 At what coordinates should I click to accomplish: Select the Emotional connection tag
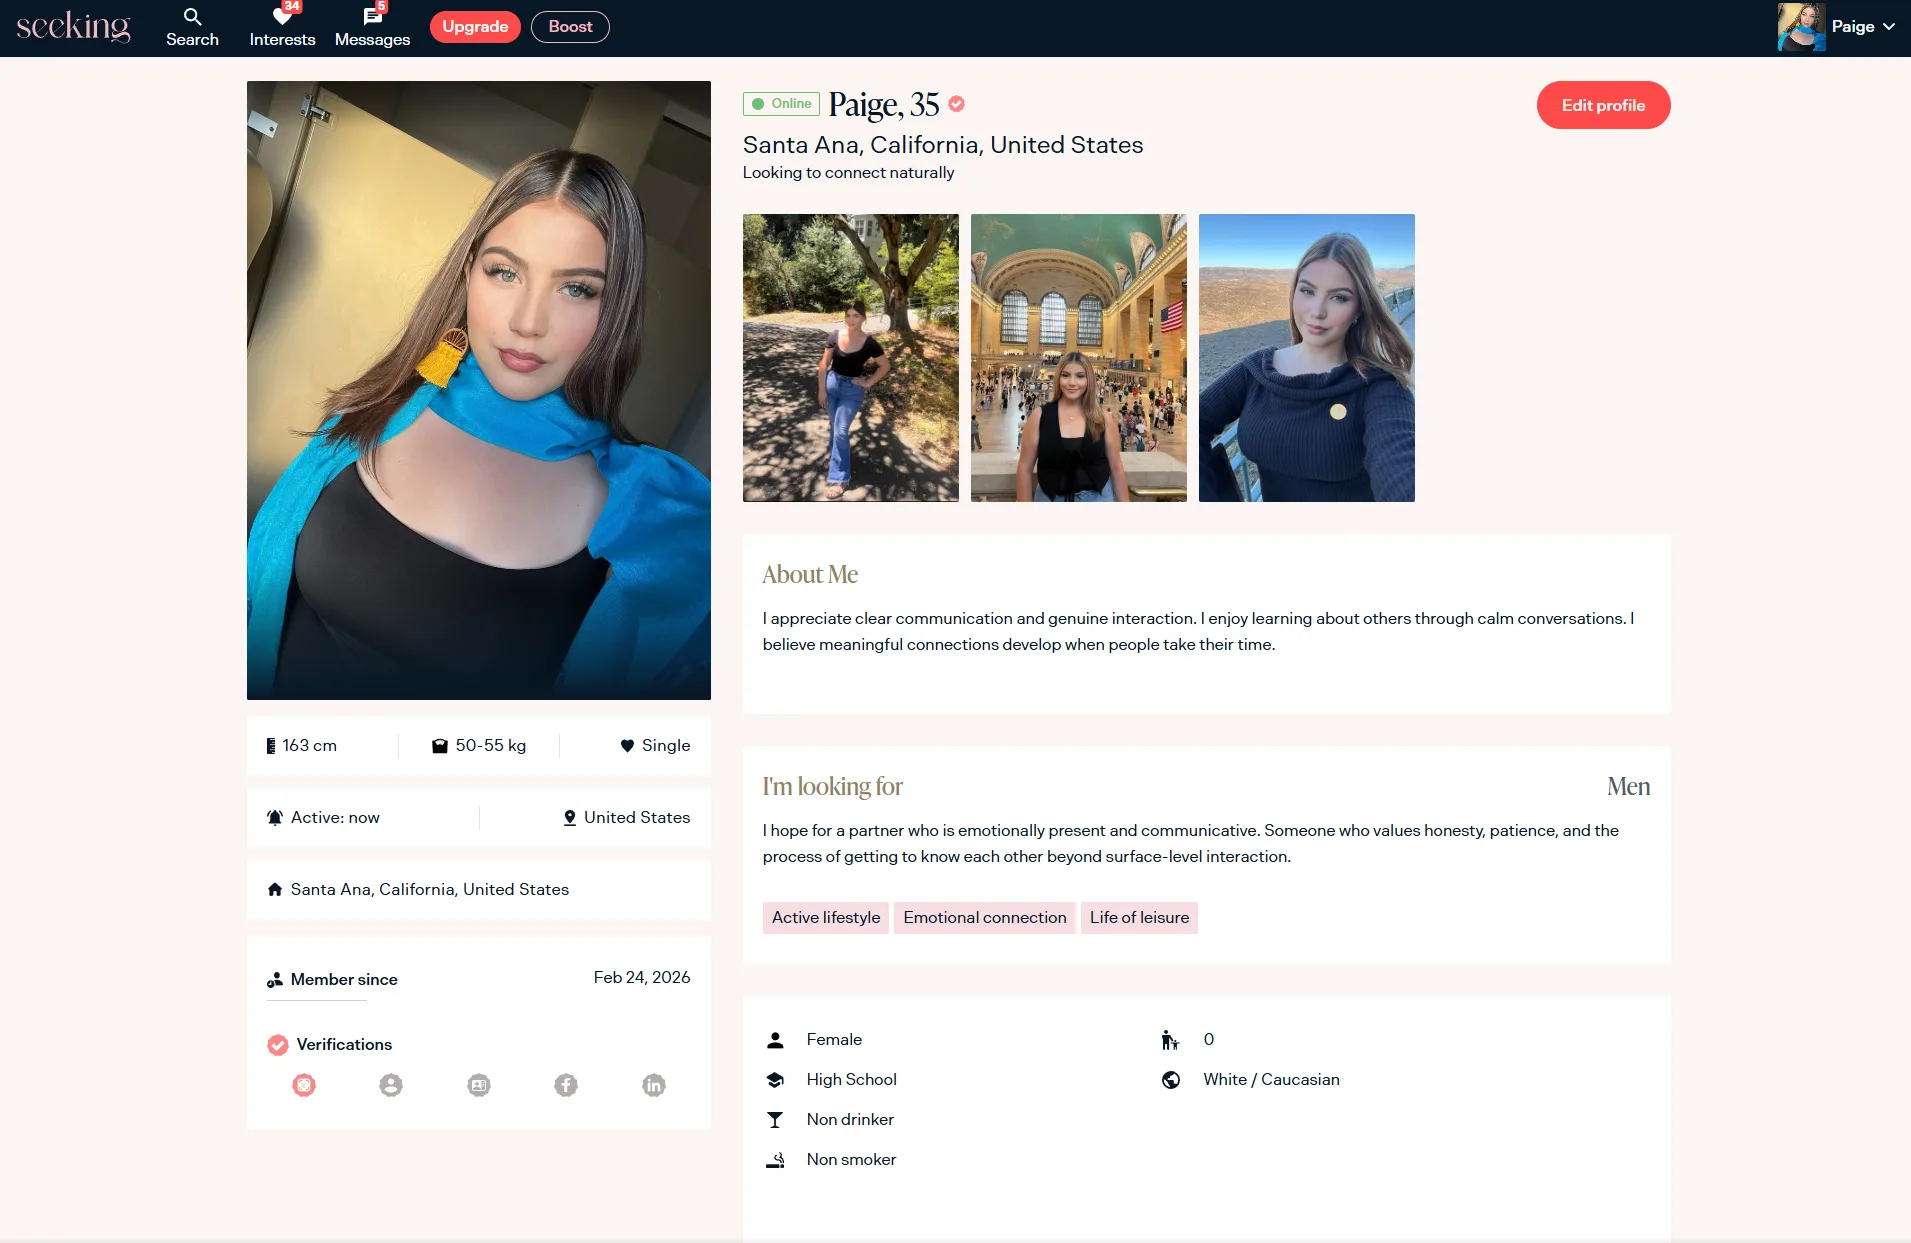point(984,917)
